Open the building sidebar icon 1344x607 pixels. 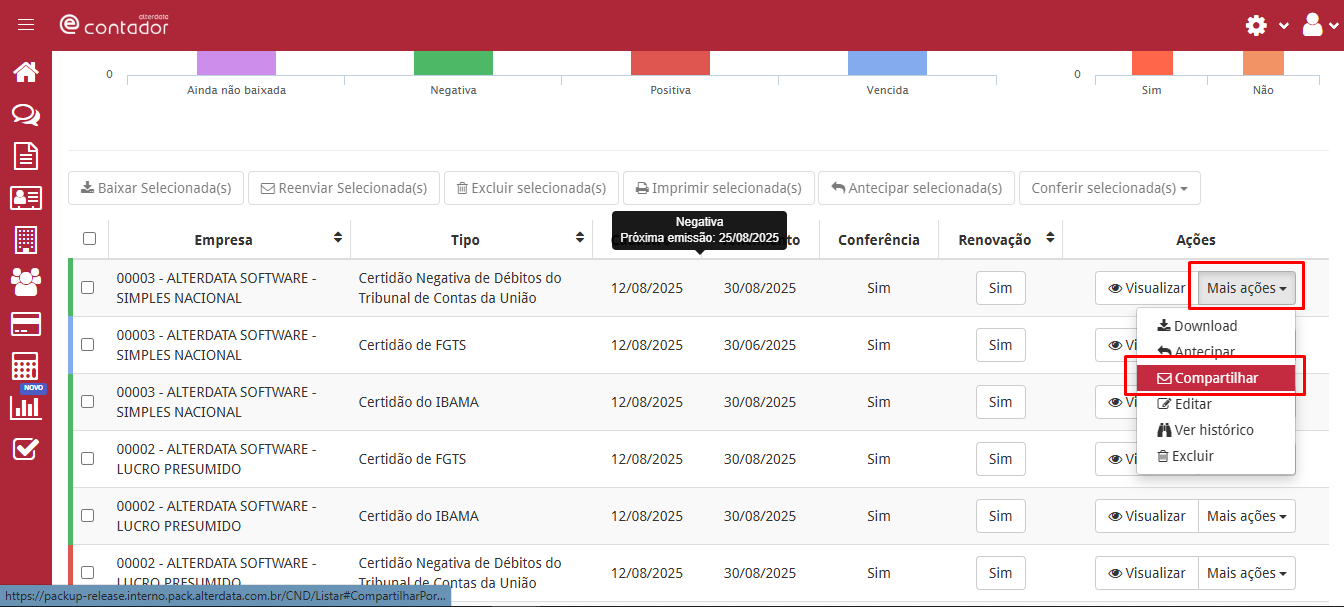[x=26, y=240]
